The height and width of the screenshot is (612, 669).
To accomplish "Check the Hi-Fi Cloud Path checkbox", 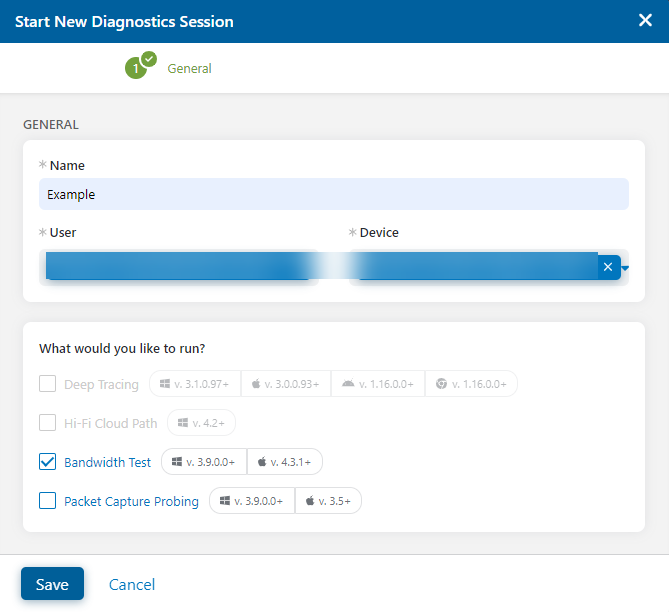I will 47,423.
